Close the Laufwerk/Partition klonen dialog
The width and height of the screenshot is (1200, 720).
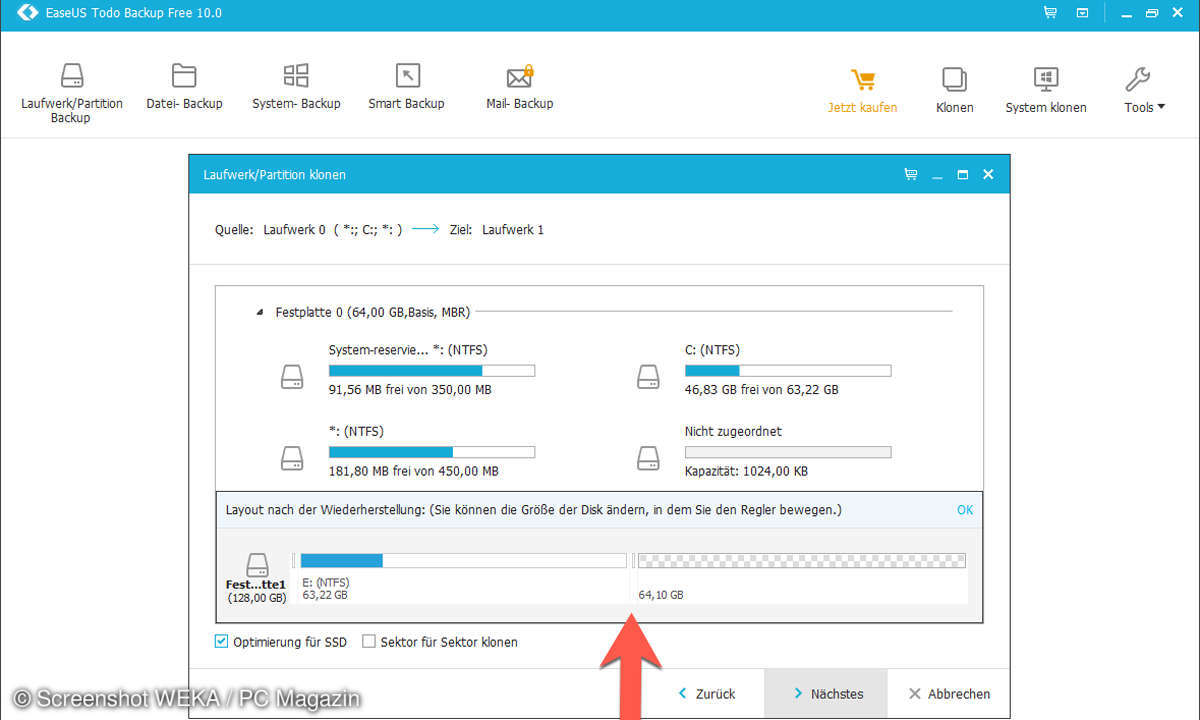(988, 174)
